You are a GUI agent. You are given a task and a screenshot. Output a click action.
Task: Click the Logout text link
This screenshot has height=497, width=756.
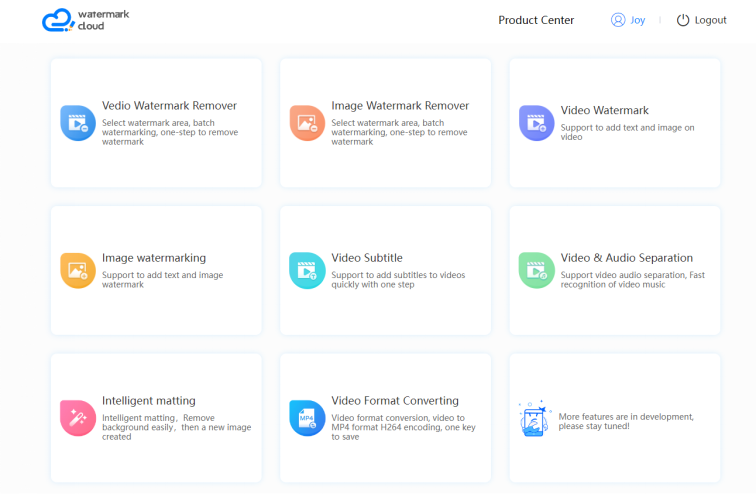[710, 20]
